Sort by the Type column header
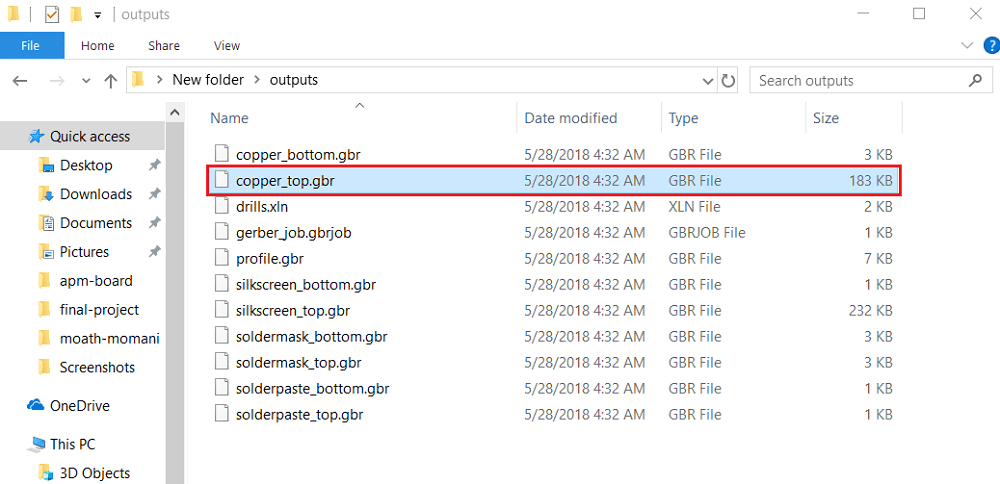This screenshot has height=484, width=1000. click(683, 118)
